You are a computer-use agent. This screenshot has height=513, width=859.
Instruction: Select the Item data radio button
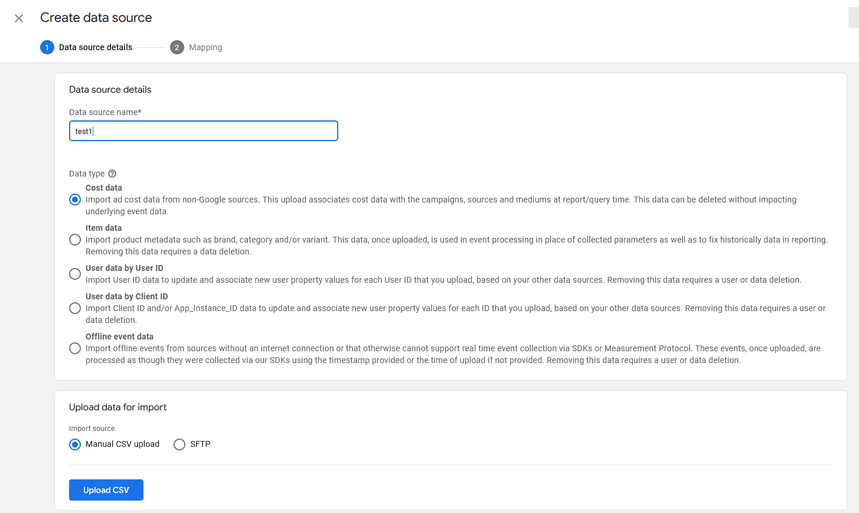[75, 240]
